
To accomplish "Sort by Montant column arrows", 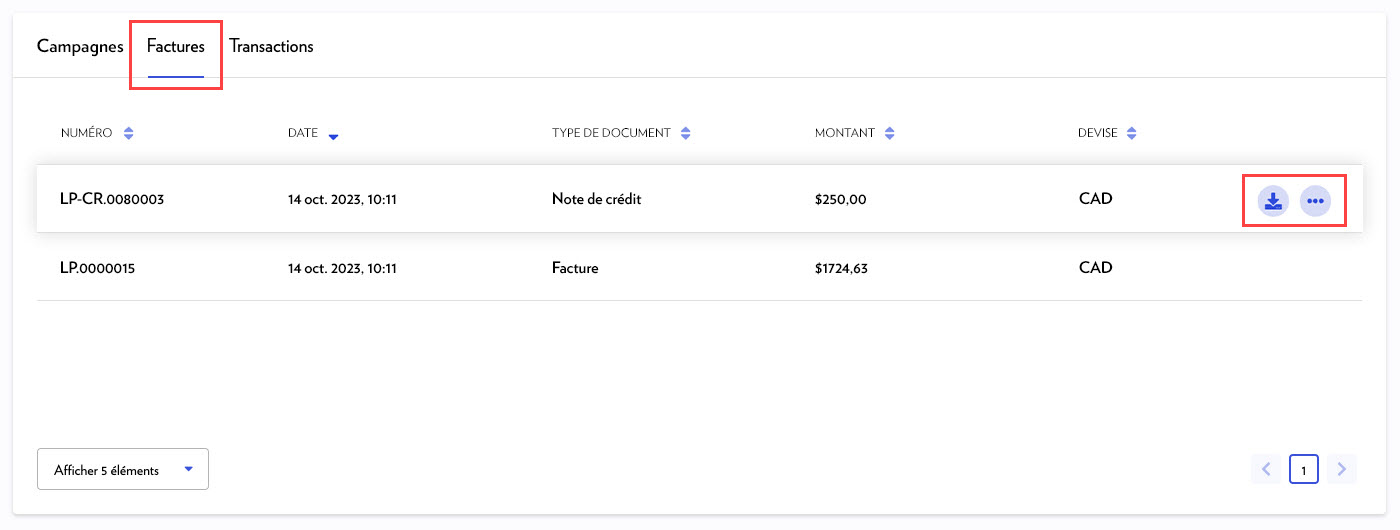I will [889, 133].
